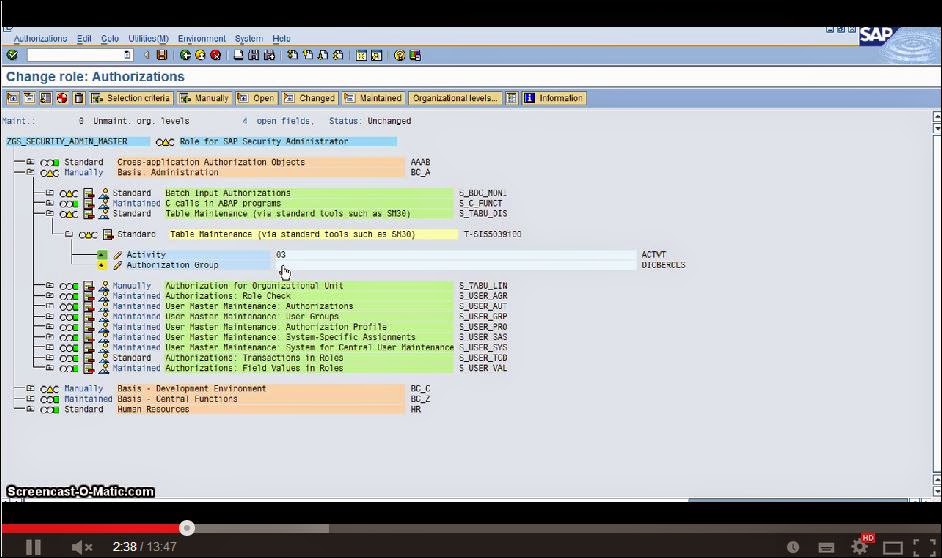Collapse green Table Maintenance S_TABU_DIS node

[49, 213]
